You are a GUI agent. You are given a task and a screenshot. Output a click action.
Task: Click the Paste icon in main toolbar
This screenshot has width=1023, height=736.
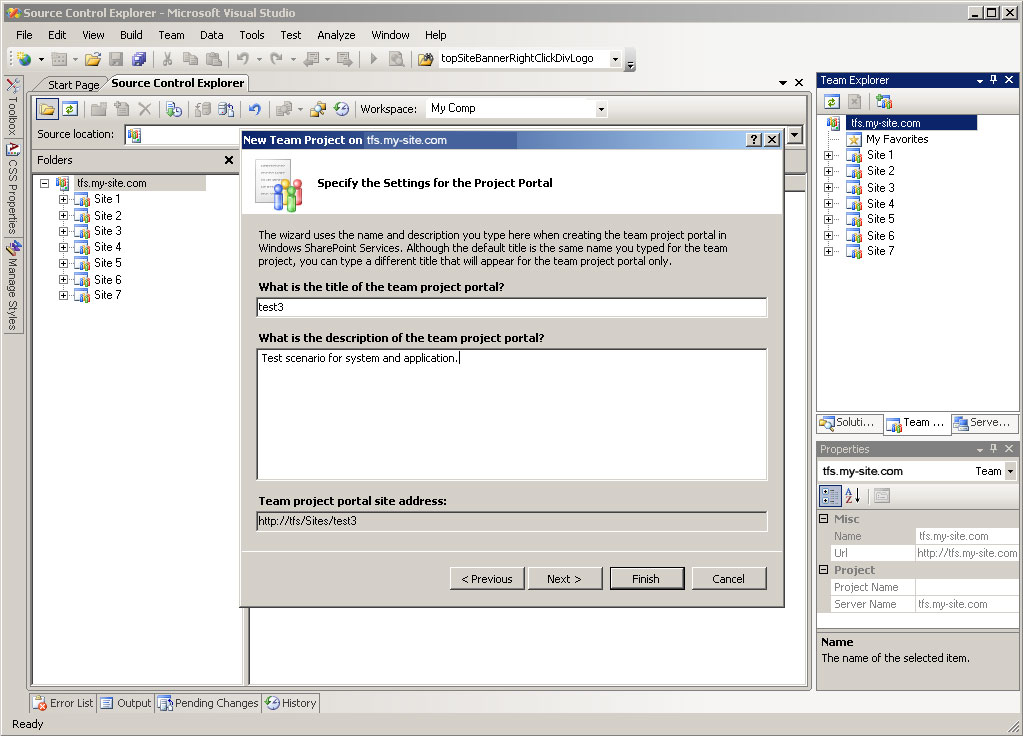214,59
